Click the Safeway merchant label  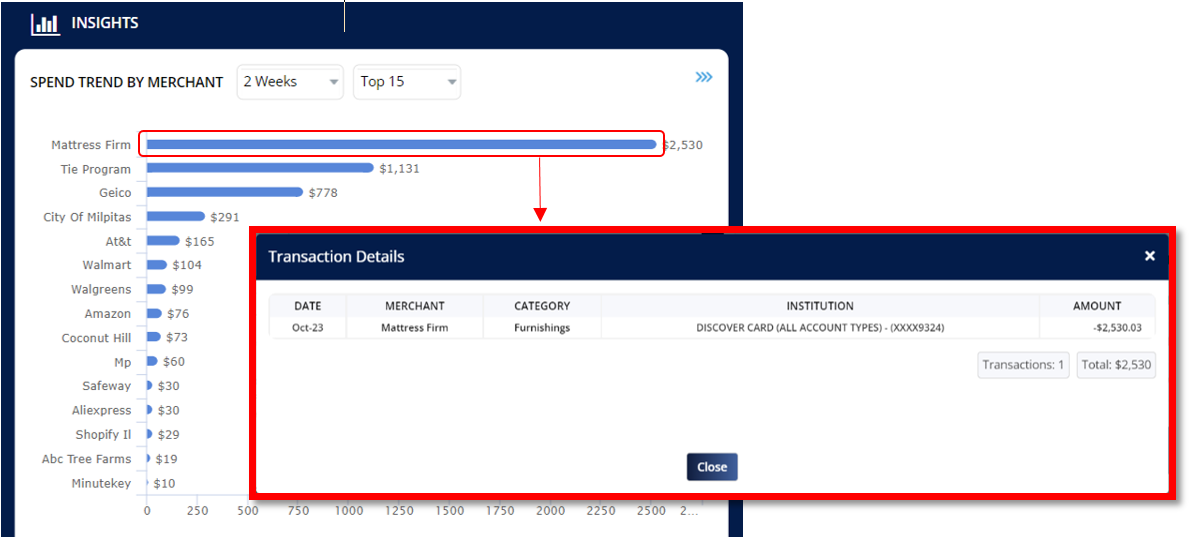pyautogui.click(x=107, y=386)
